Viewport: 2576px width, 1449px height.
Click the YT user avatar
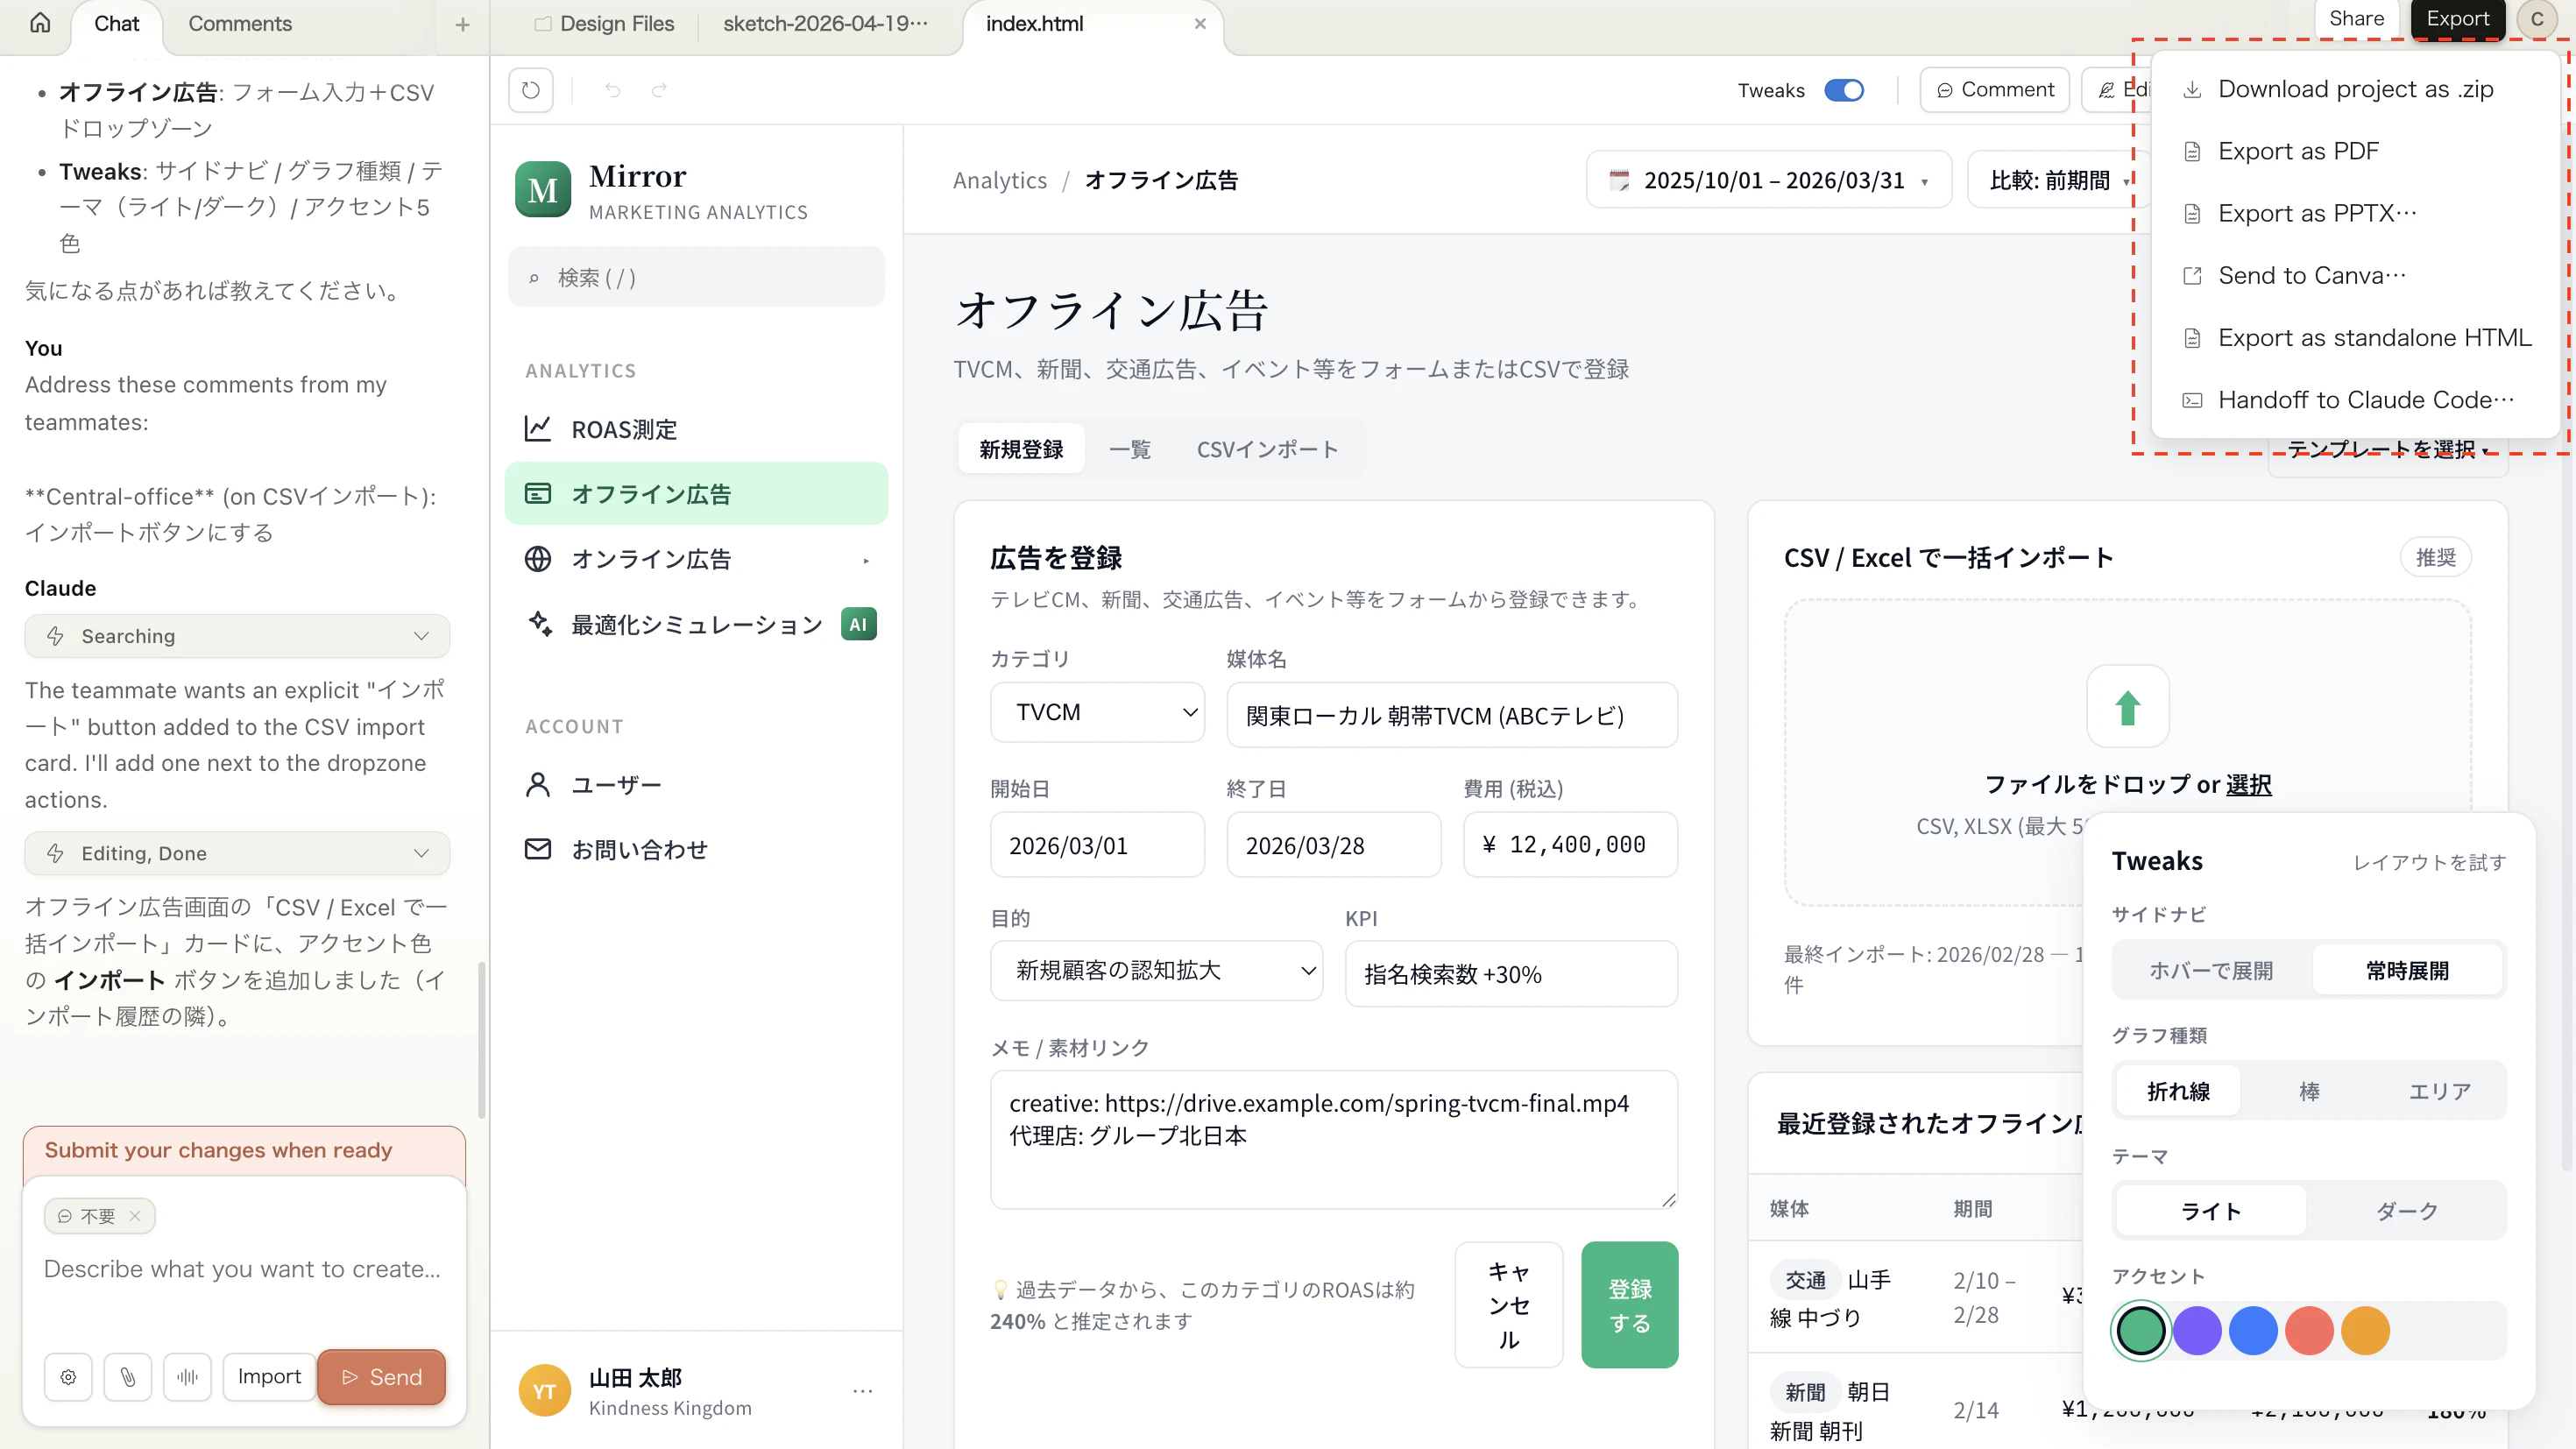click(544, 1391)
